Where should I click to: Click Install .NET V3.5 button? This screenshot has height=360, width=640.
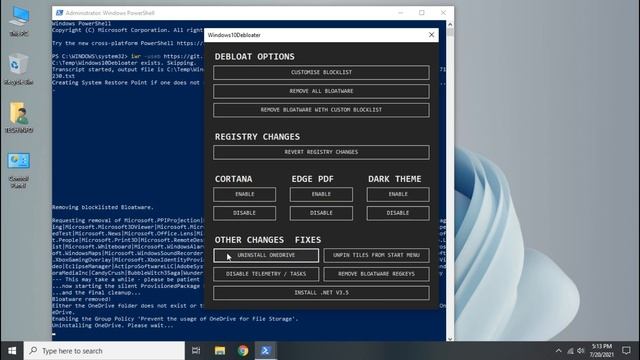321,293
